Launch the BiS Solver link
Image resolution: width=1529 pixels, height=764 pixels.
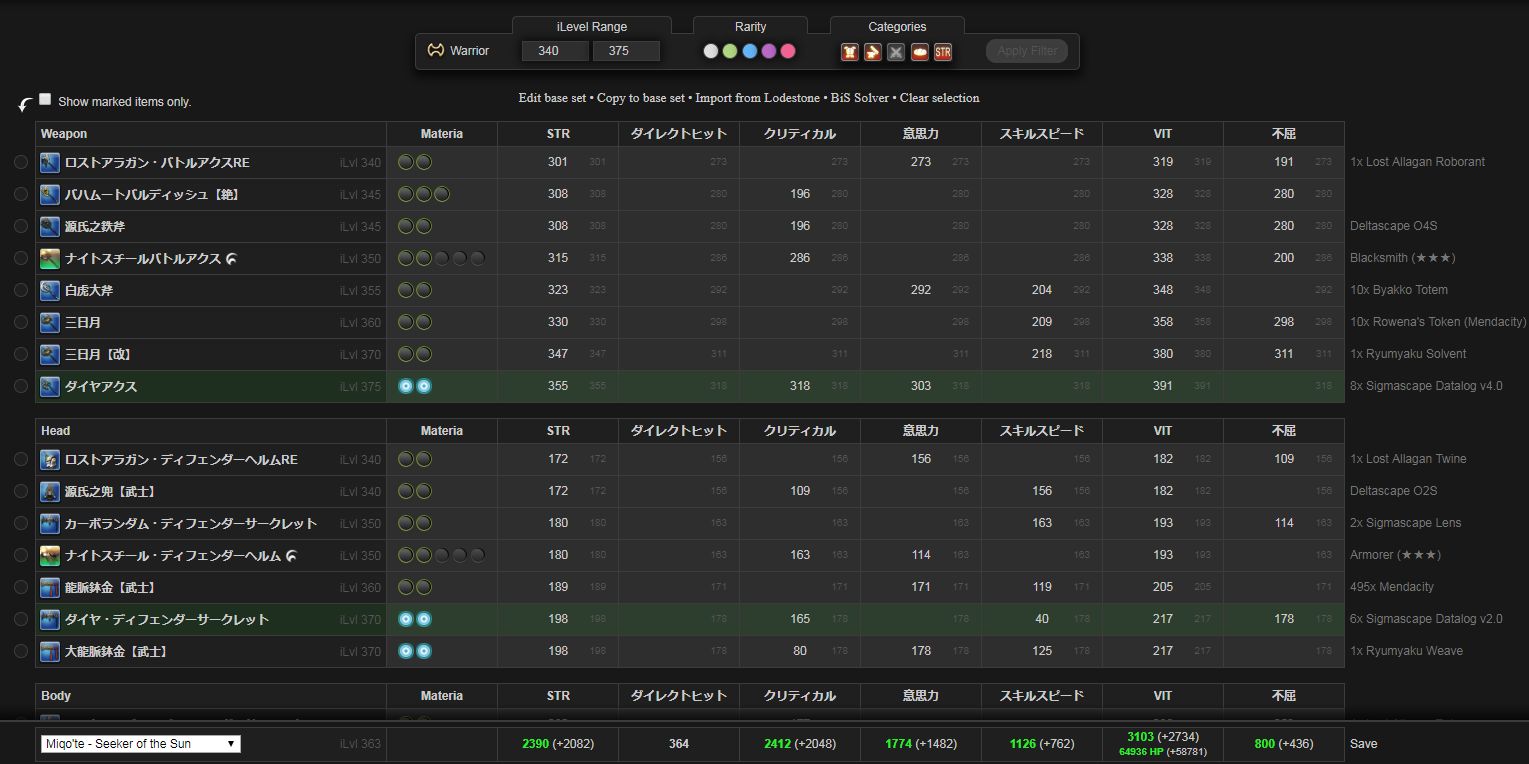point(860,98)
